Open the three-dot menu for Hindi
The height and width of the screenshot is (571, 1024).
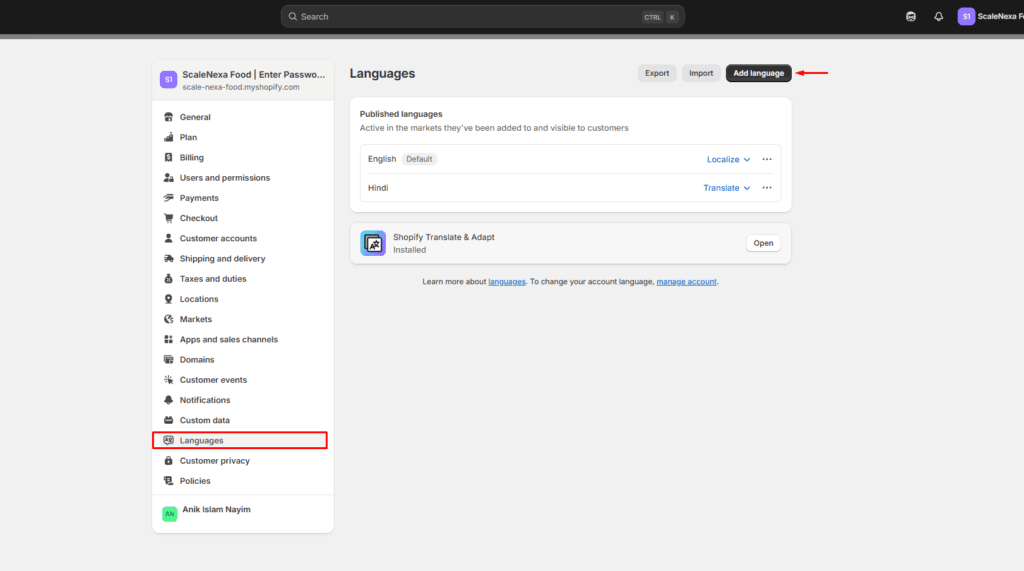point(767,188)
